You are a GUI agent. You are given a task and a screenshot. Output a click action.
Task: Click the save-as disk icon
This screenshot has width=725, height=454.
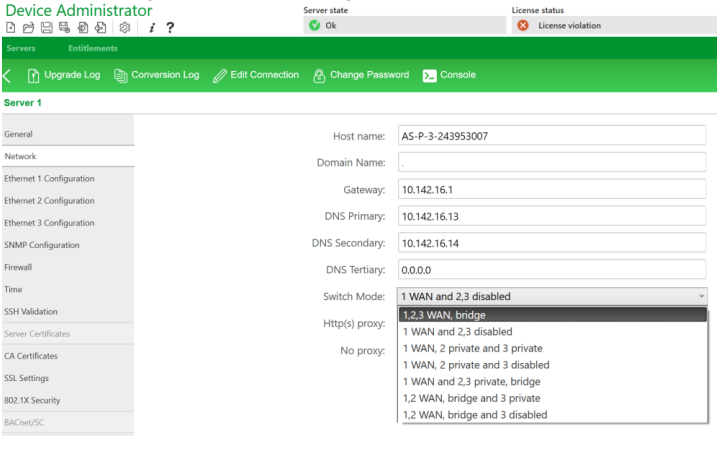point(64,27)
